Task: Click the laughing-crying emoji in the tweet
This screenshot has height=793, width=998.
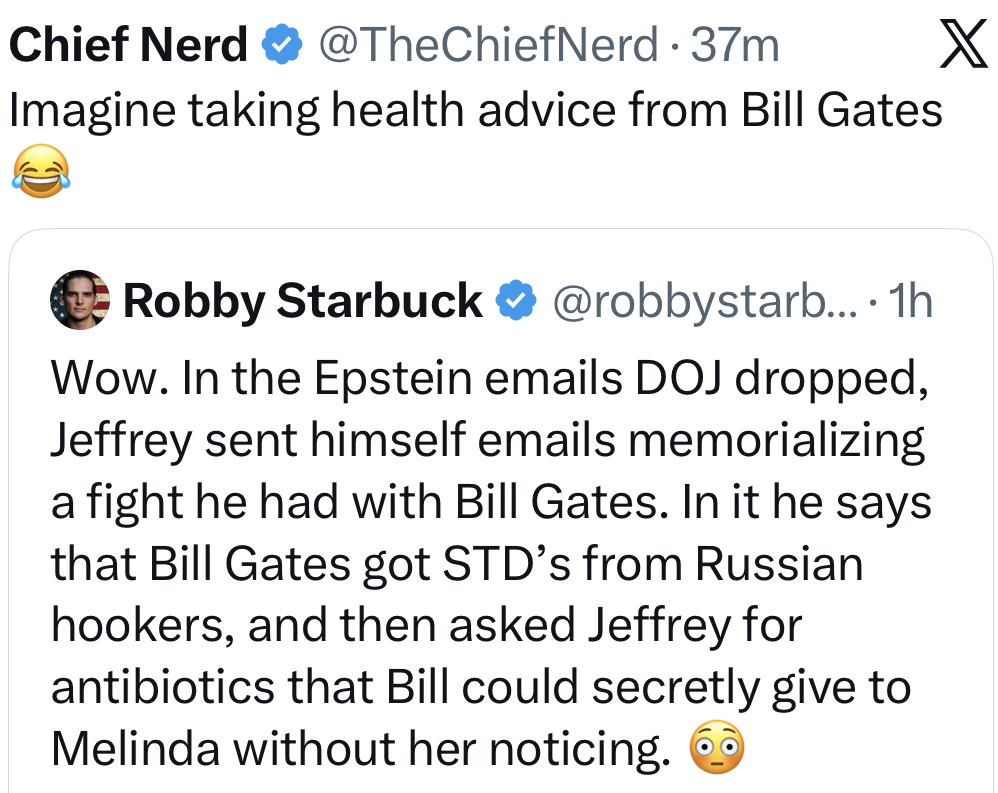Action: [x=41, y=170]
